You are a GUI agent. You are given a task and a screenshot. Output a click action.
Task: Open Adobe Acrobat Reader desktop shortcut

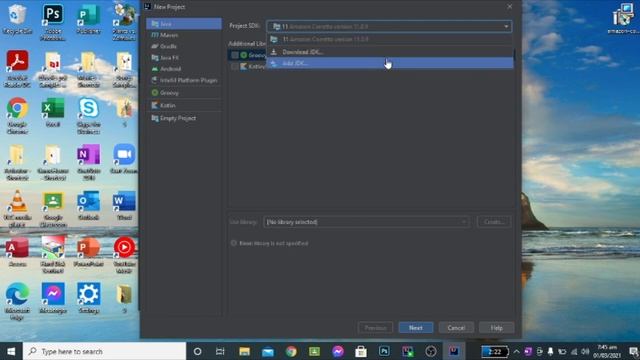tap(17, 69)
